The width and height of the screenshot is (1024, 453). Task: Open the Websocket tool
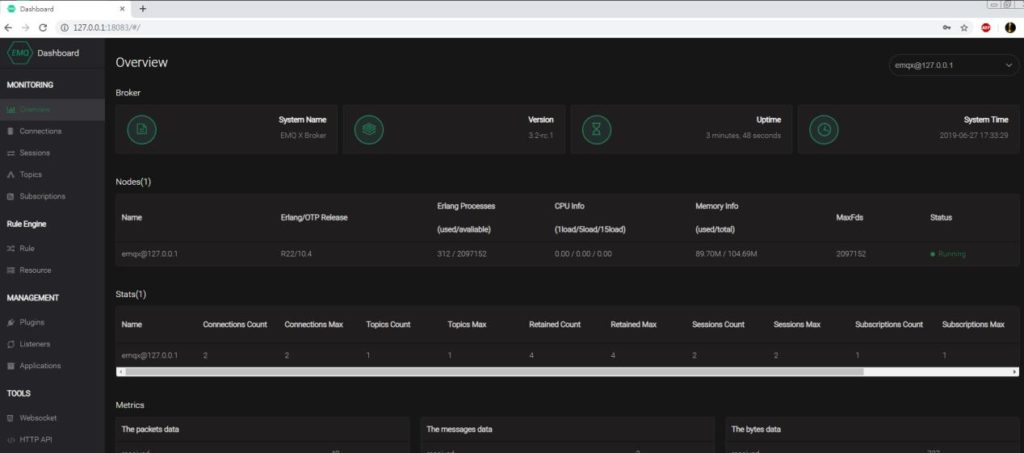coord(37,417)
